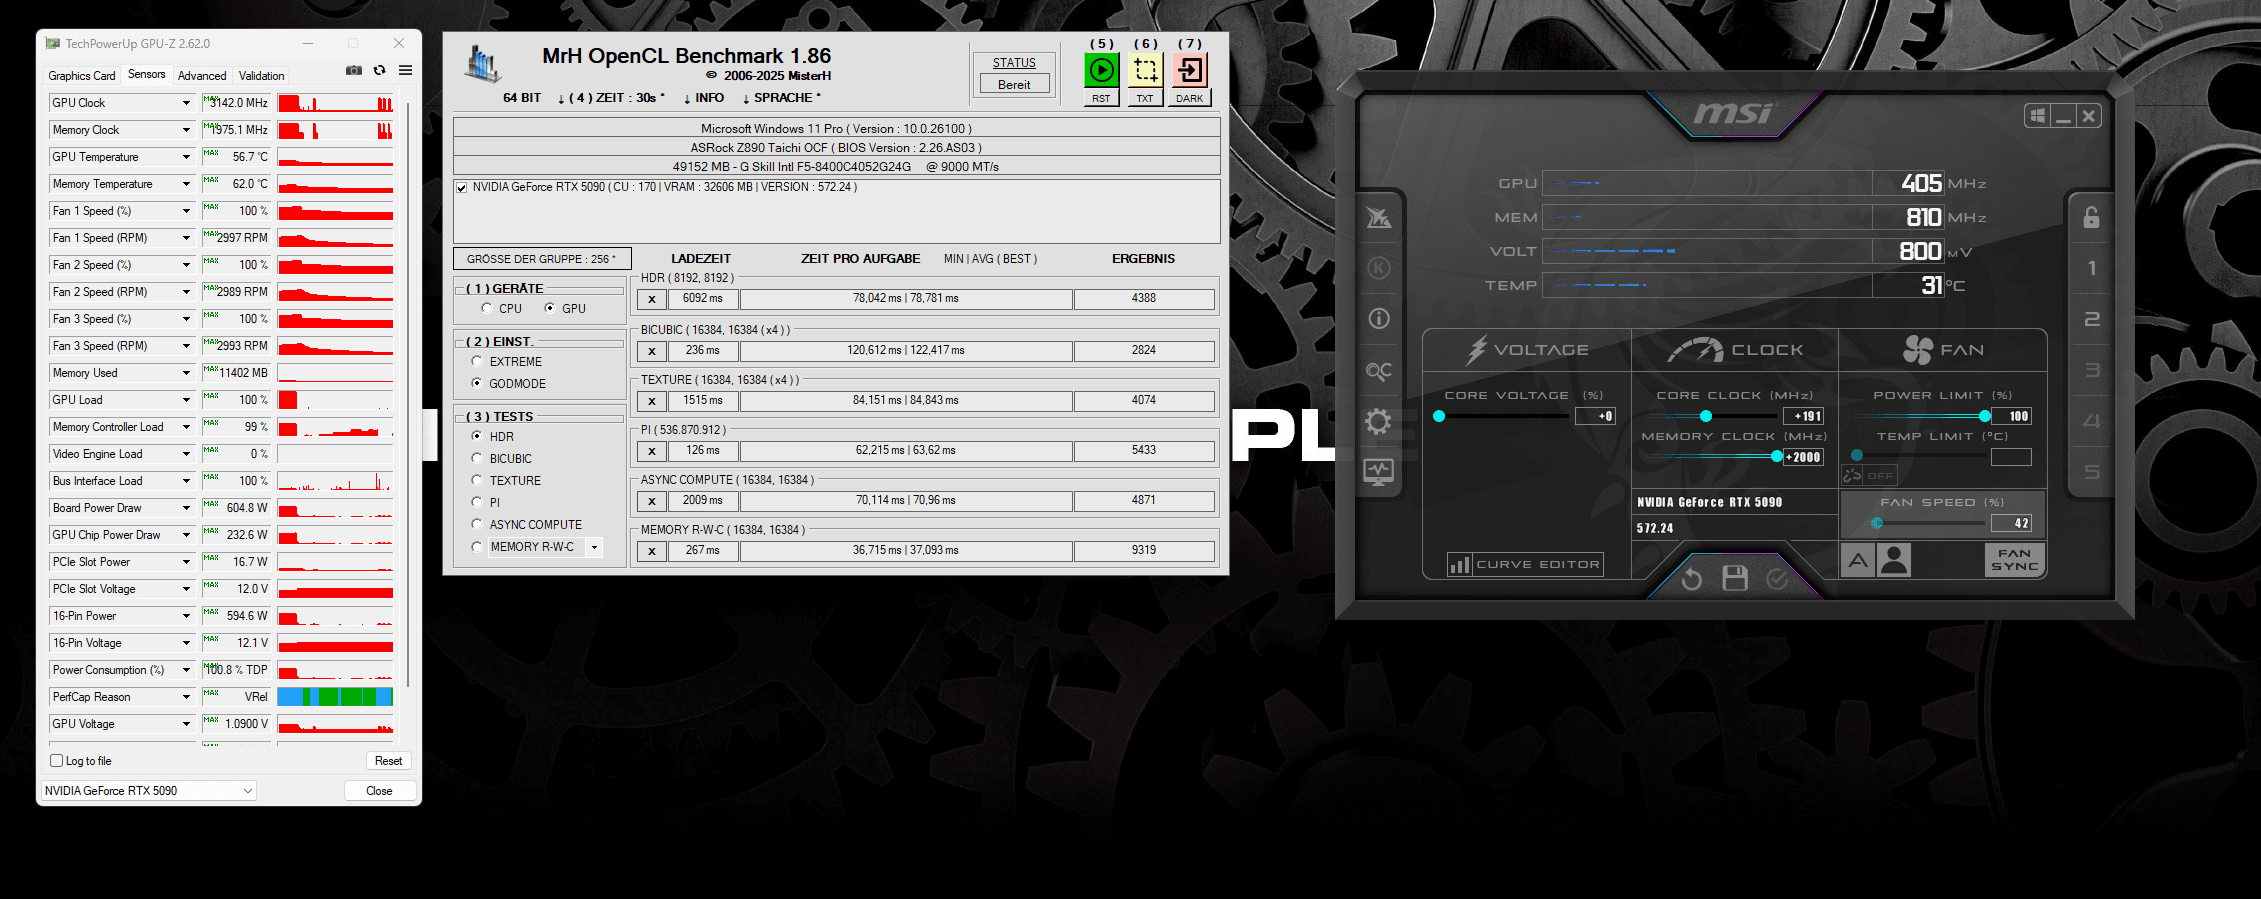
Task: Click Close button in GPU-Z
Action: point(379,790)
